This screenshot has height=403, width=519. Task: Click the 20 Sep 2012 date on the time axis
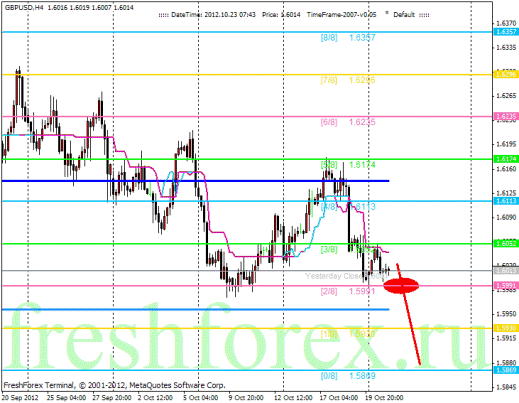(20, 398)
